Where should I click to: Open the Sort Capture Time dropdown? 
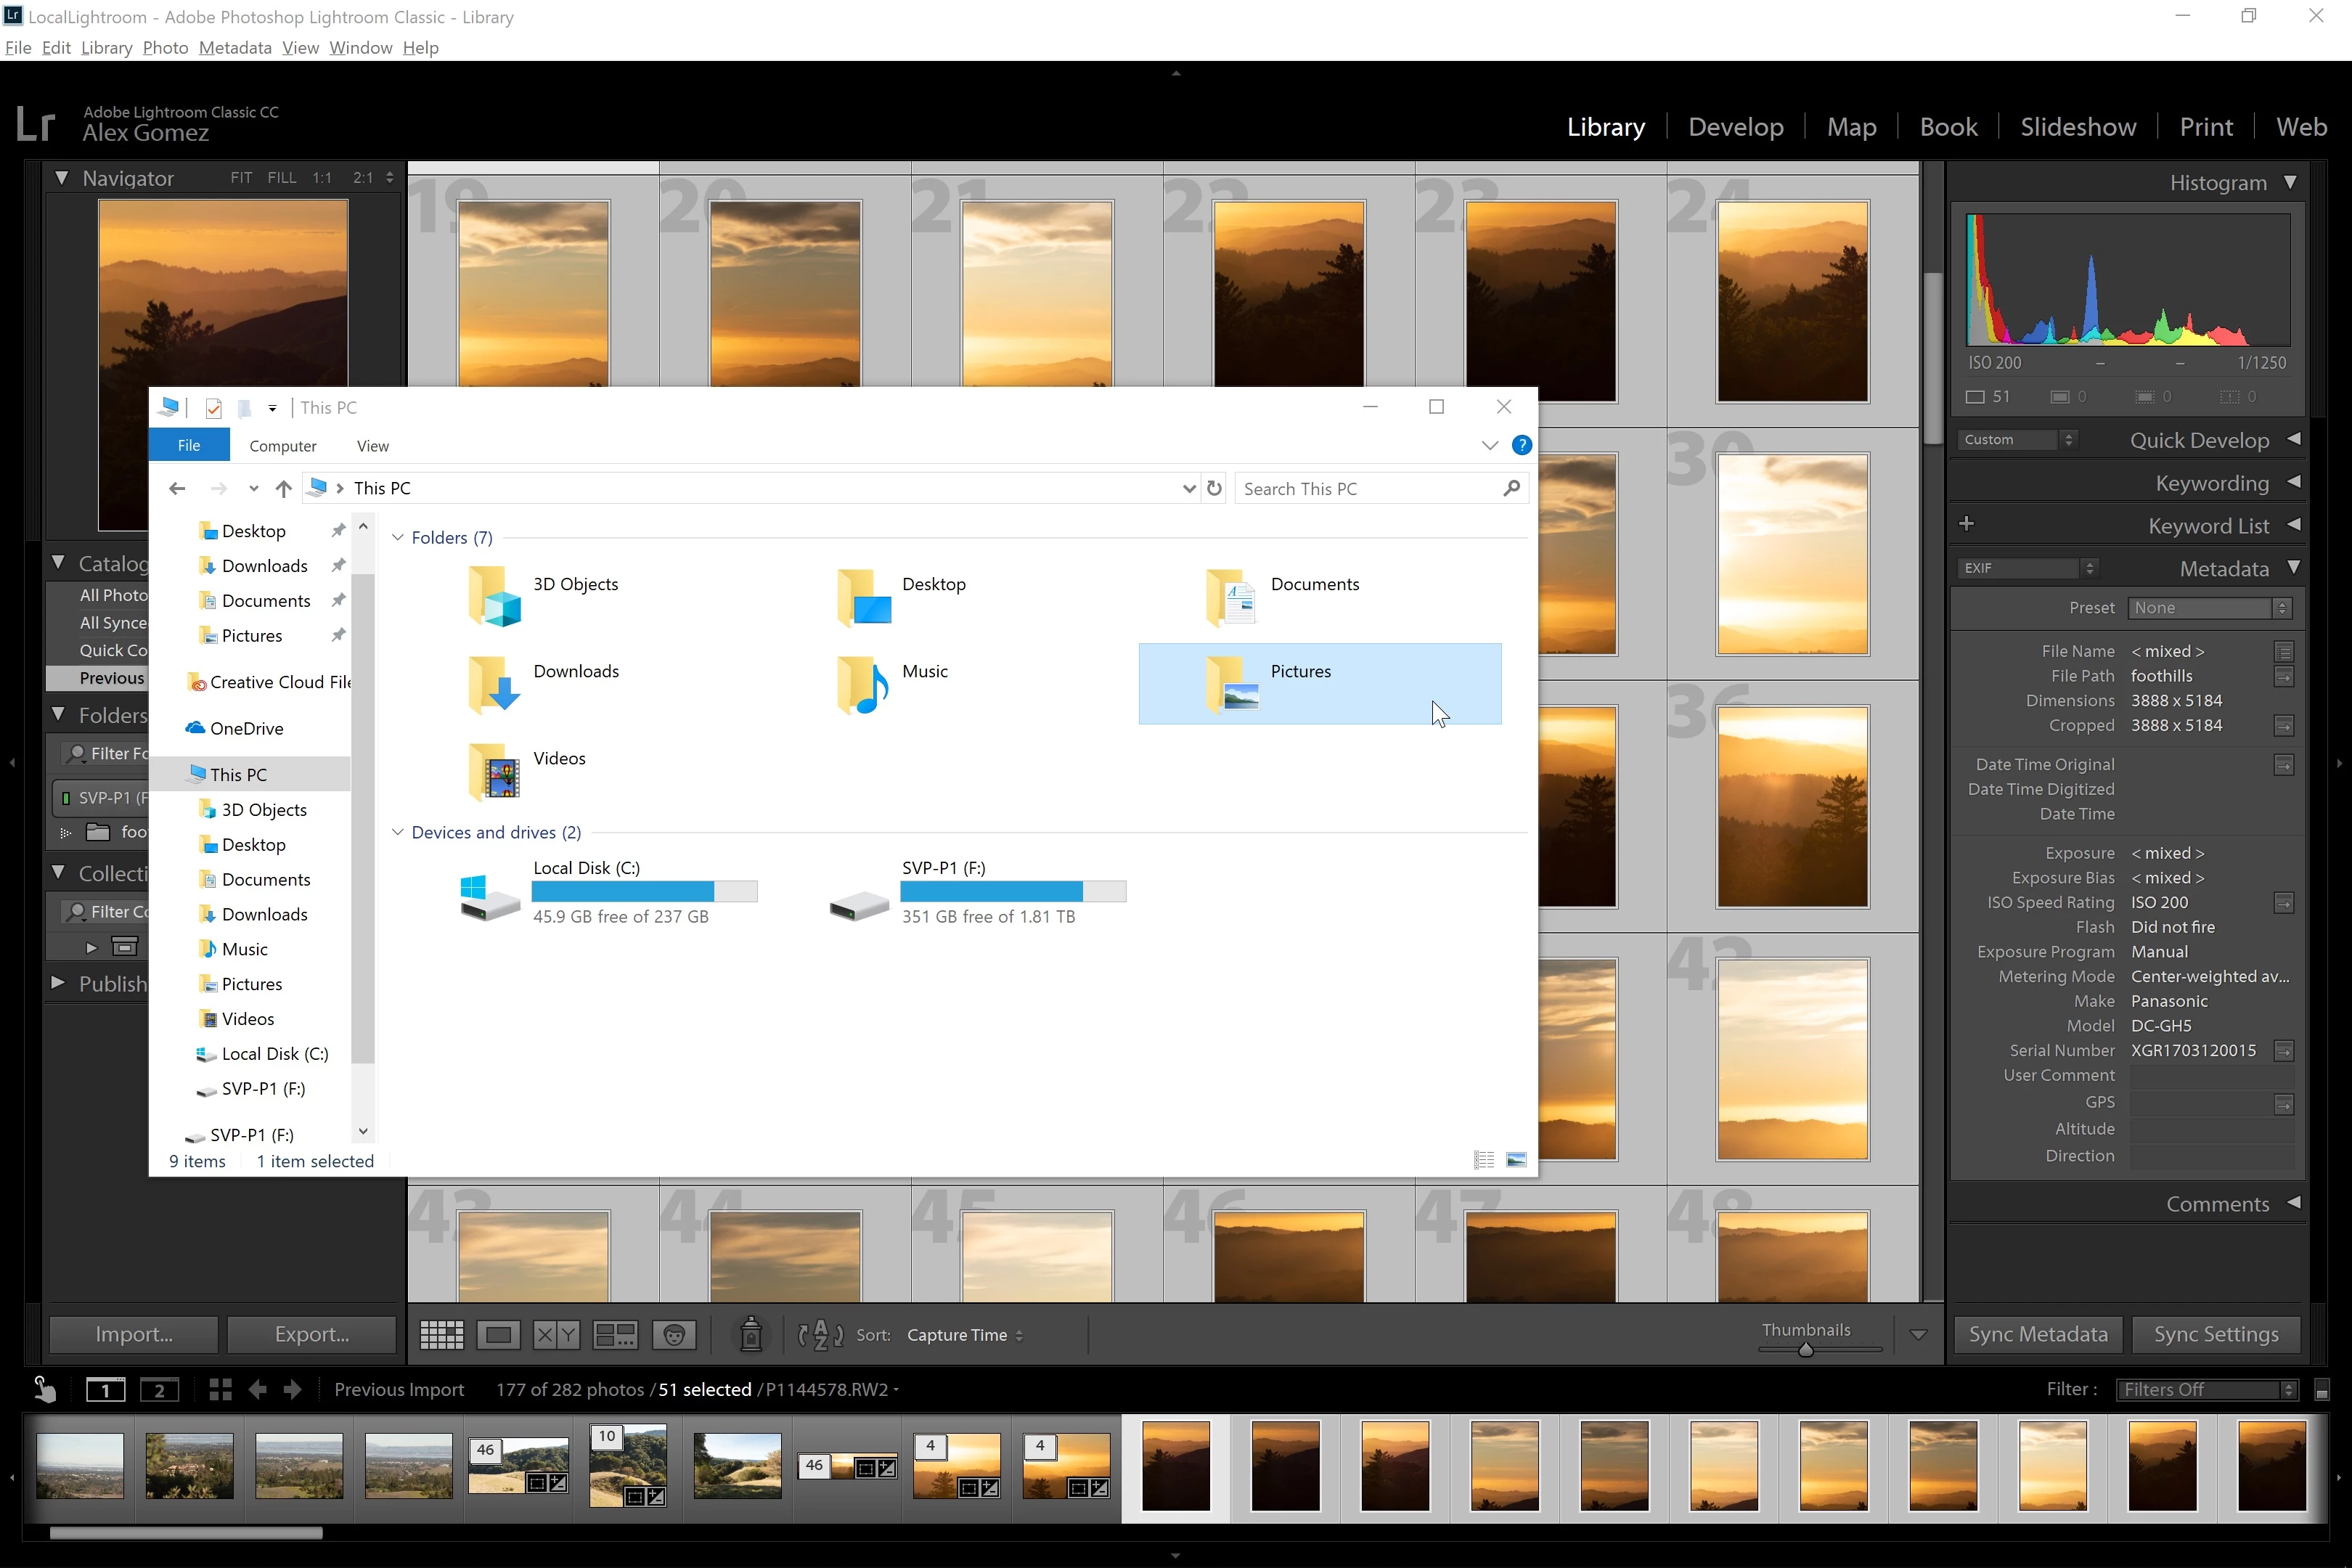click(x=964, y=1335)
